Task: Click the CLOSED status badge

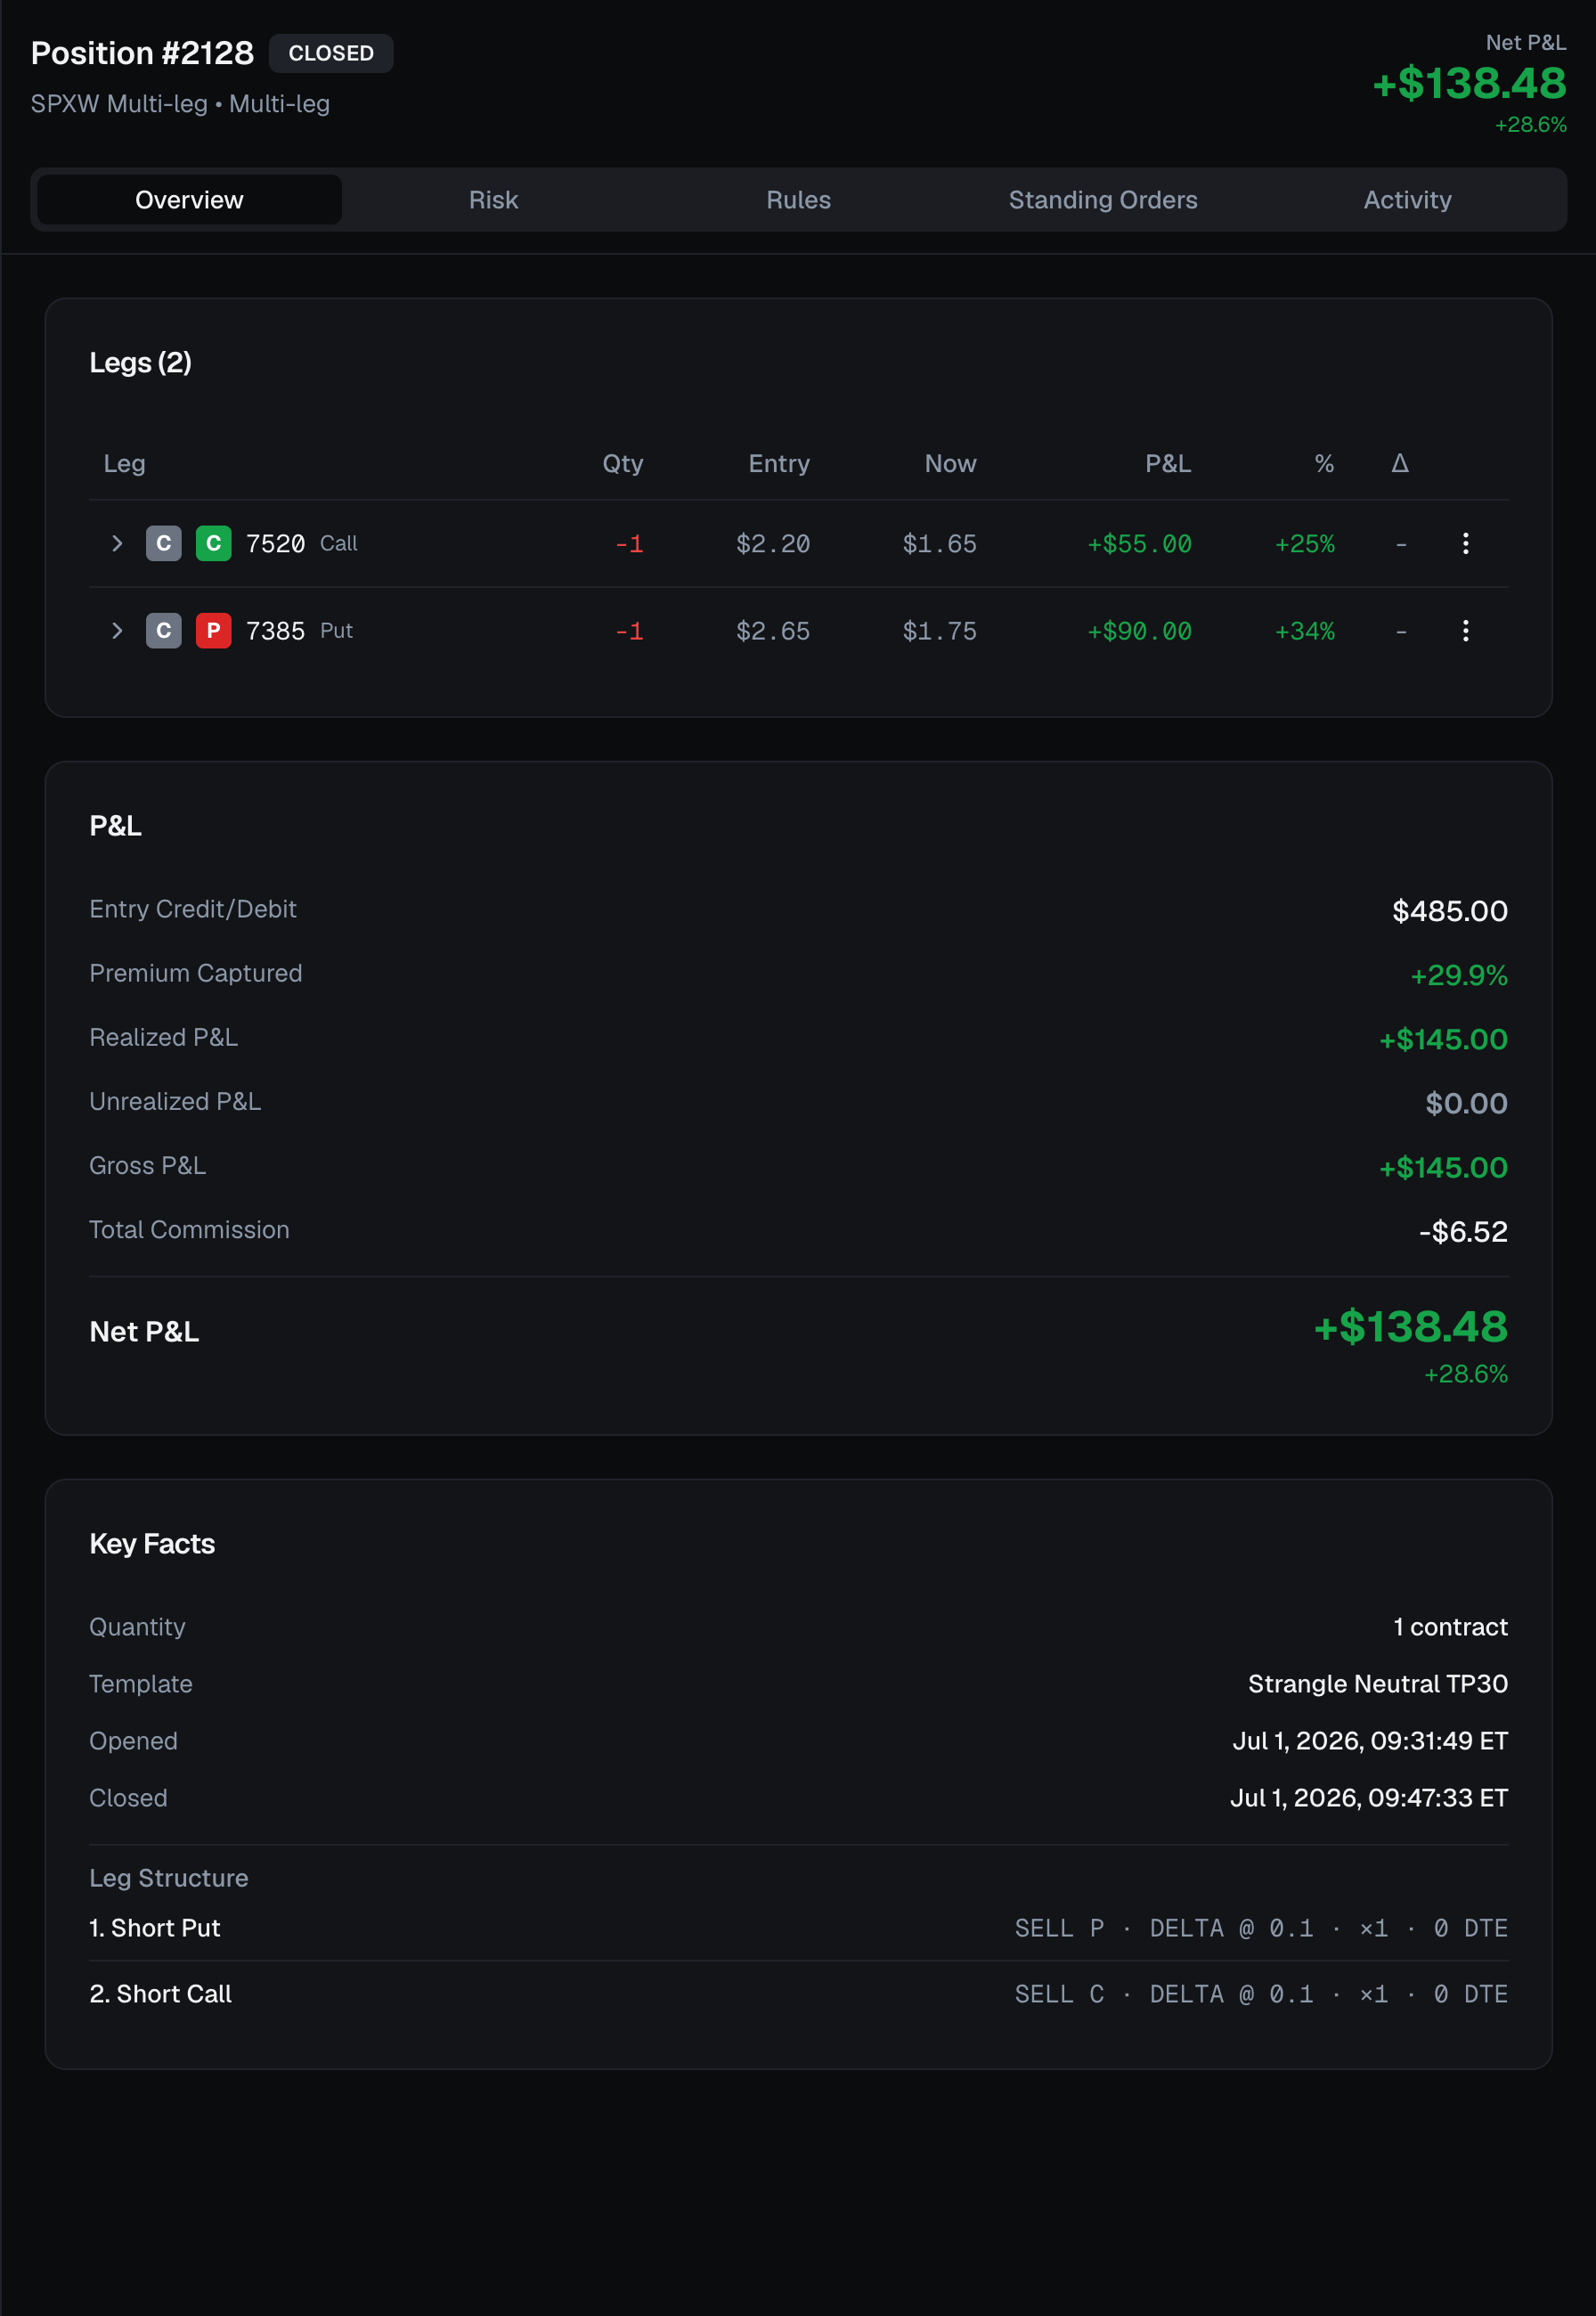Action: tap(331, 53)
